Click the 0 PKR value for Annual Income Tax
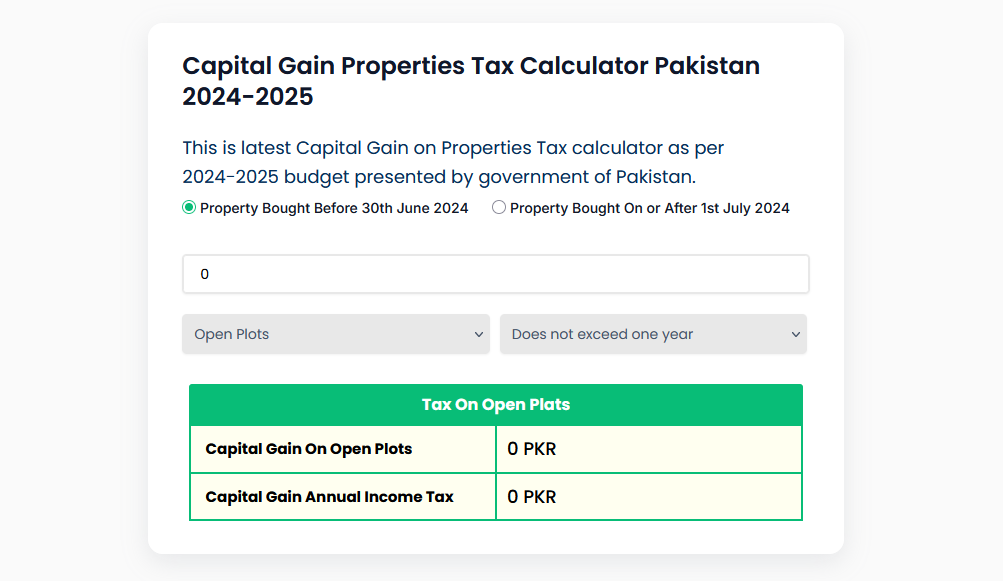Viewport: 1003px width, 581px height. tap(532, 497)
